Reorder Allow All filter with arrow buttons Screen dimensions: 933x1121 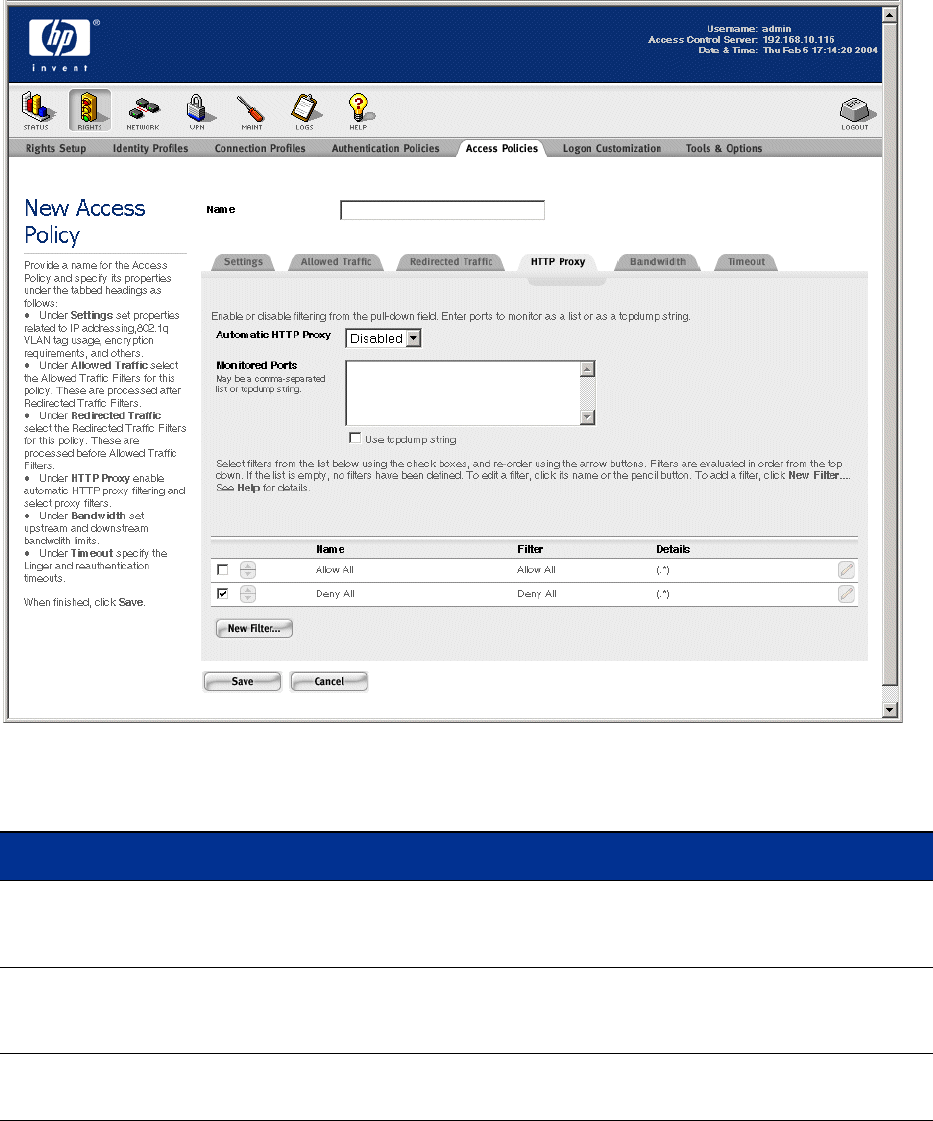pyautogui.click(x=247, y=570)
